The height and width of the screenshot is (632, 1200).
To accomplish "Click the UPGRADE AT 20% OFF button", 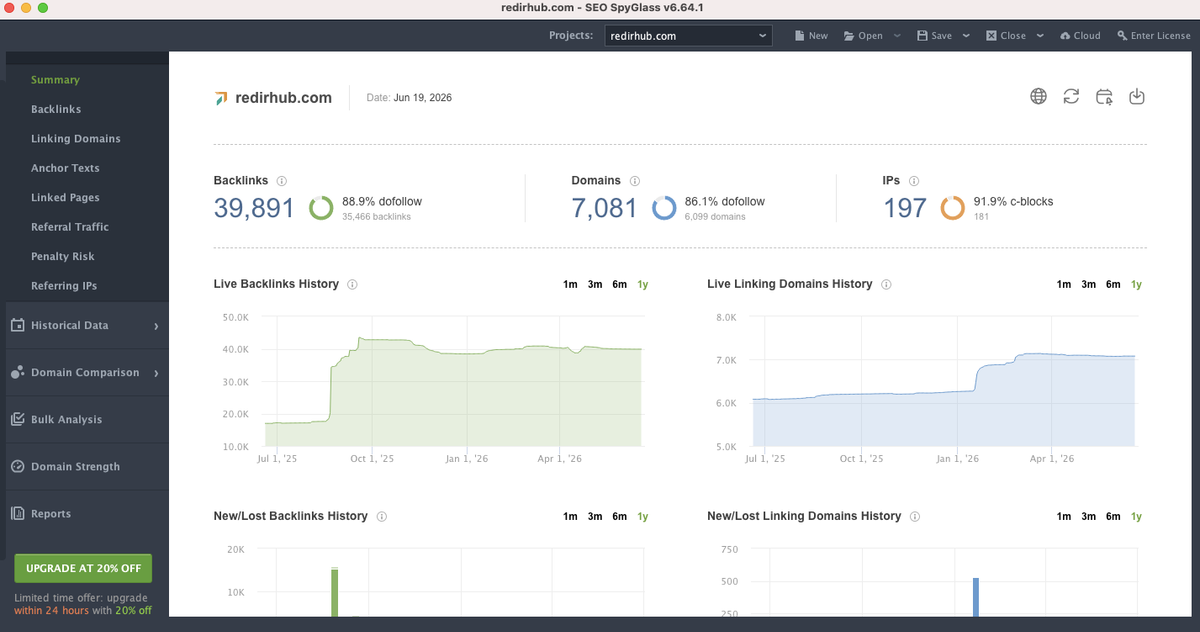I will click(83, 568).
